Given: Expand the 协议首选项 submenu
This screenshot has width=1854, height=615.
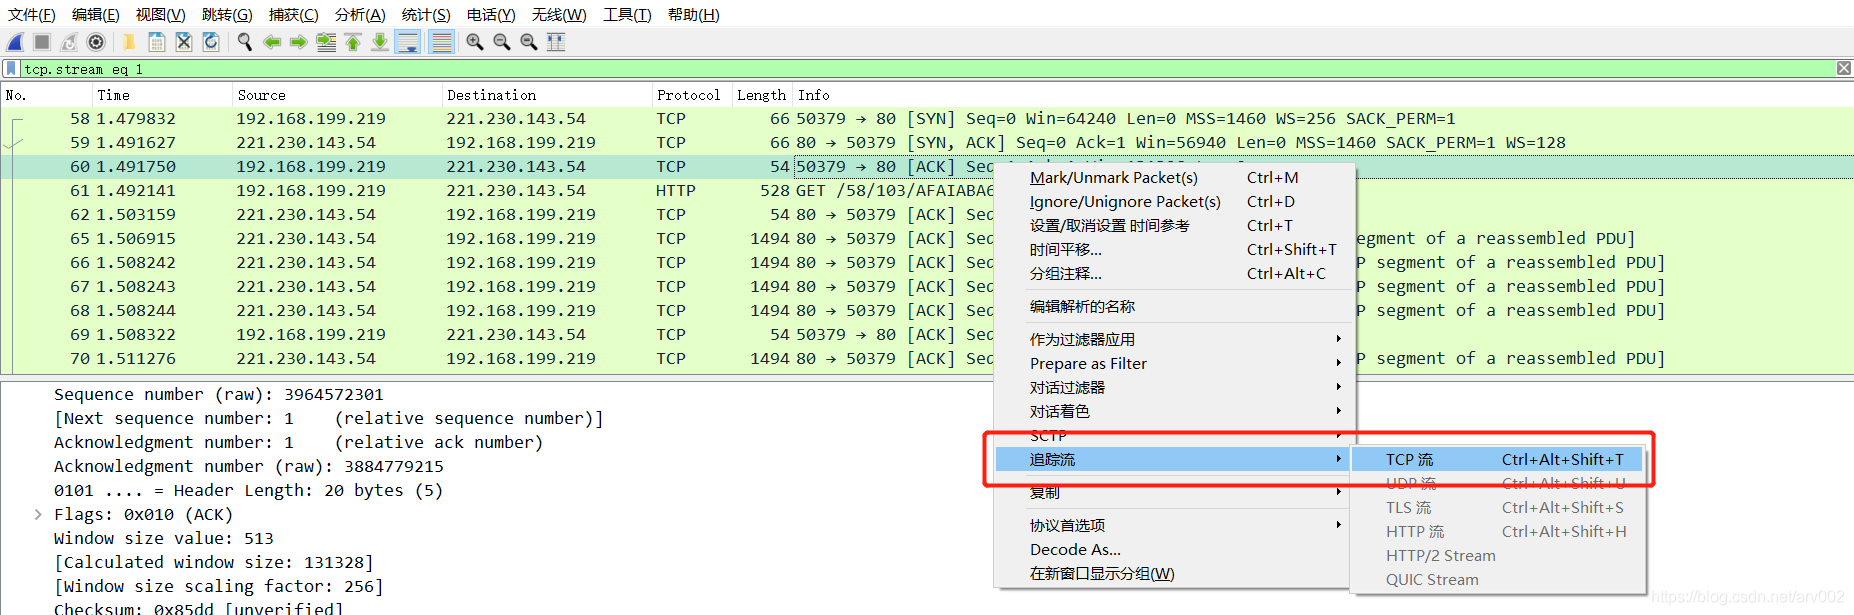Looking at the screenshot, I should click(1175, 525).
